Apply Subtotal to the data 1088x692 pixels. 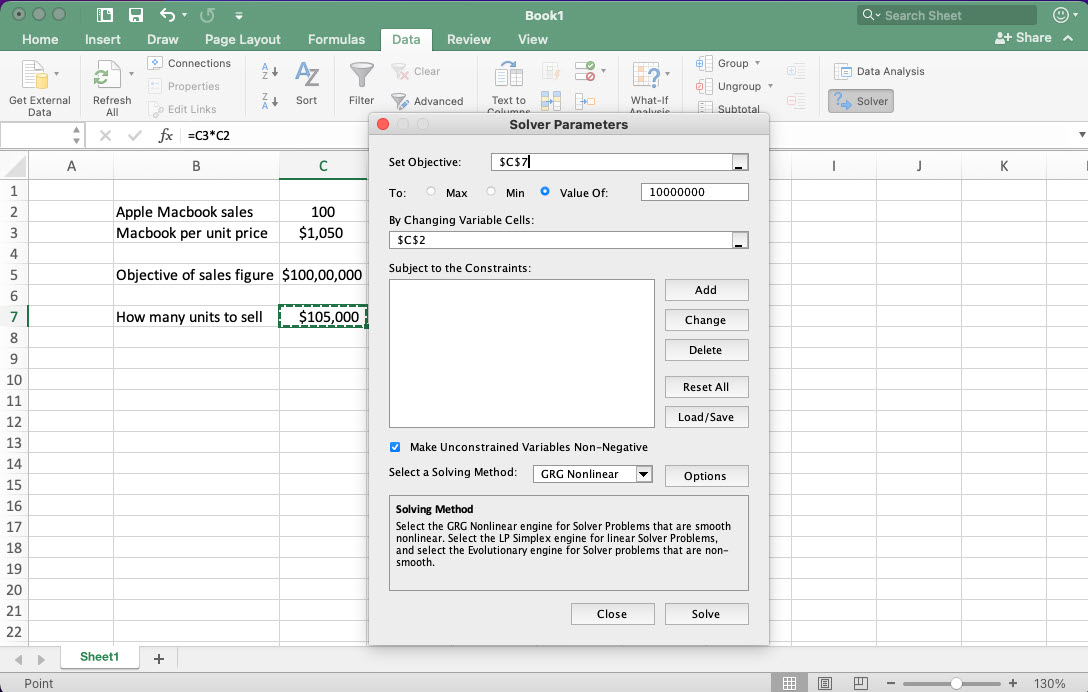738,109
